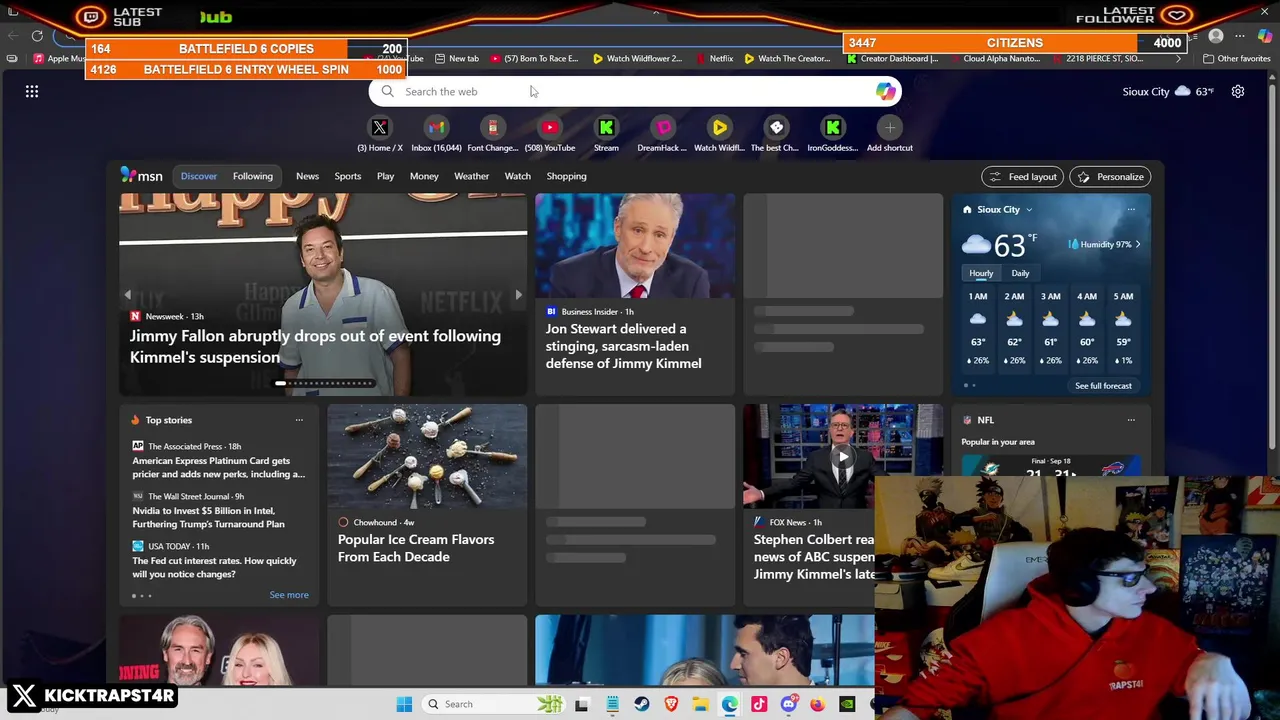Open the NVIDIA app from the taskbar

(x=847, y=704)
